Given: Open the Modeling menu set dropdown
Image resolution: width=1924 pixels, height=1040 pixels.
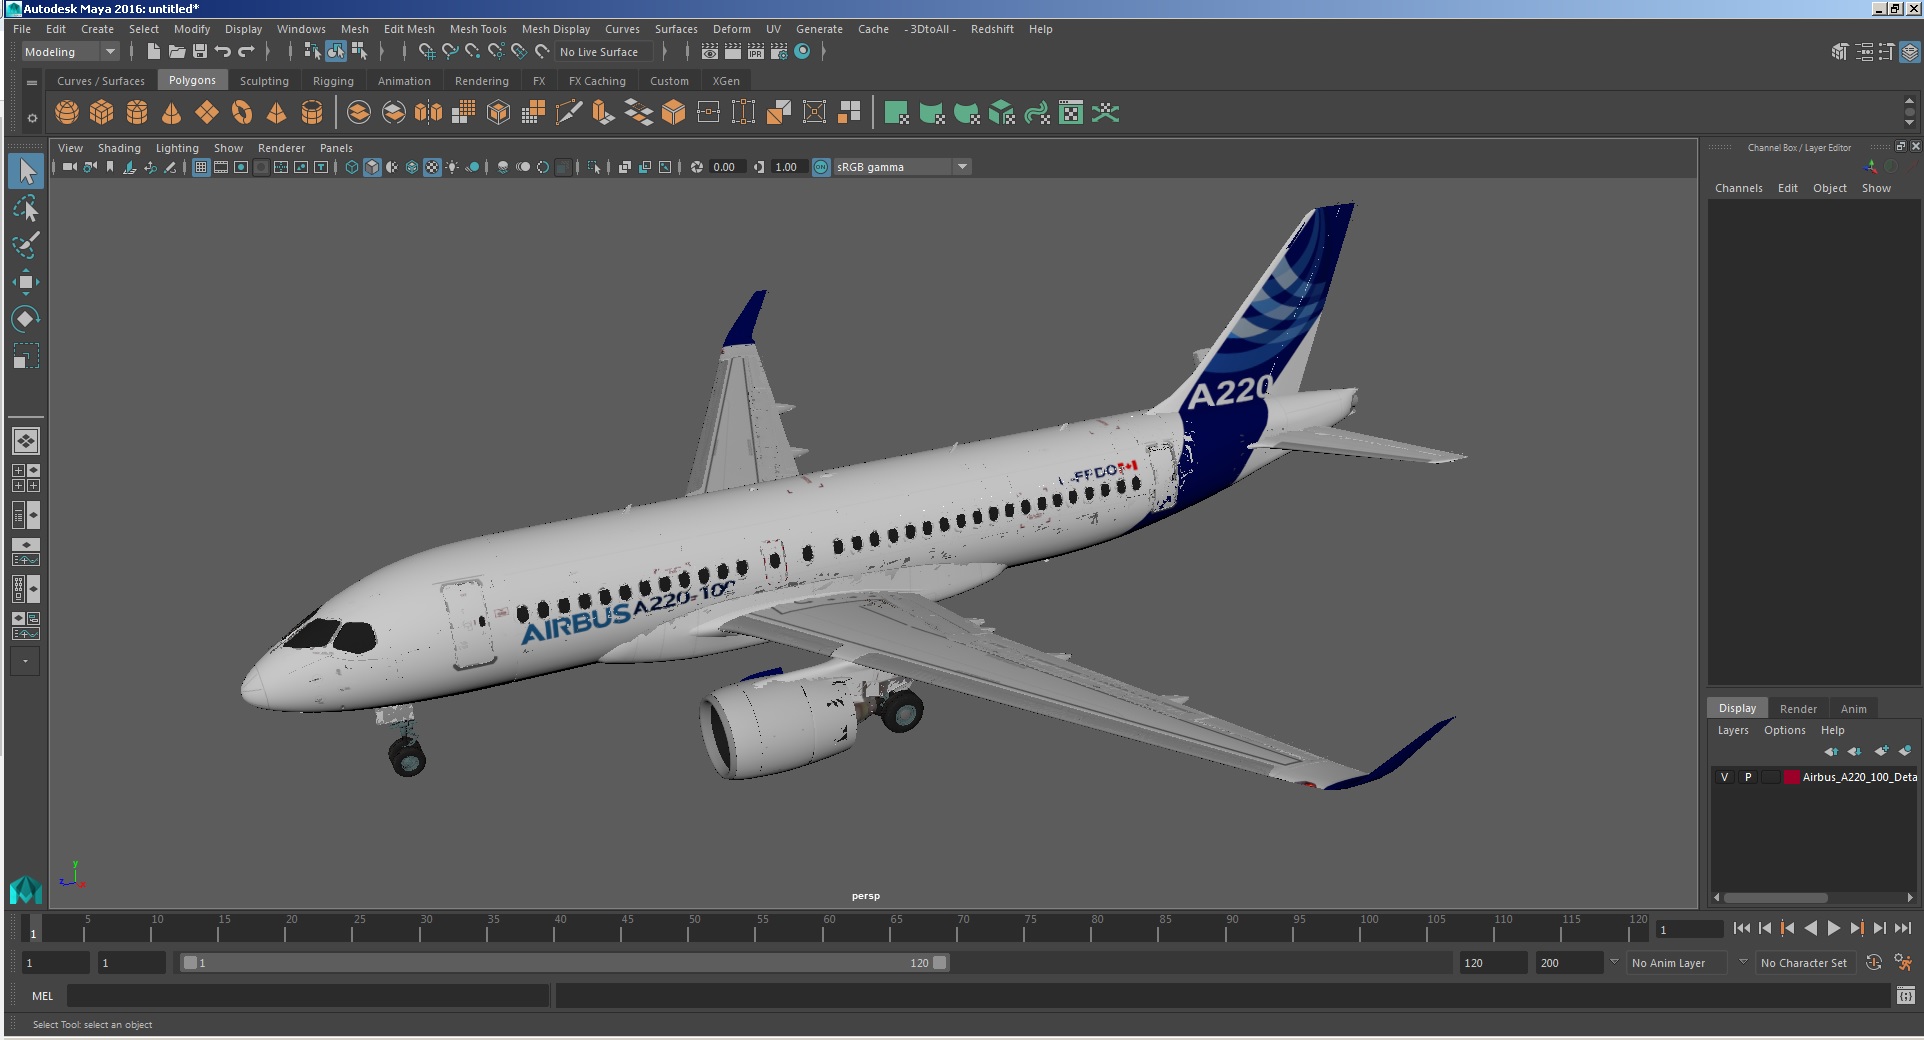Looking at the screenshot, I should tap(70, 52).
